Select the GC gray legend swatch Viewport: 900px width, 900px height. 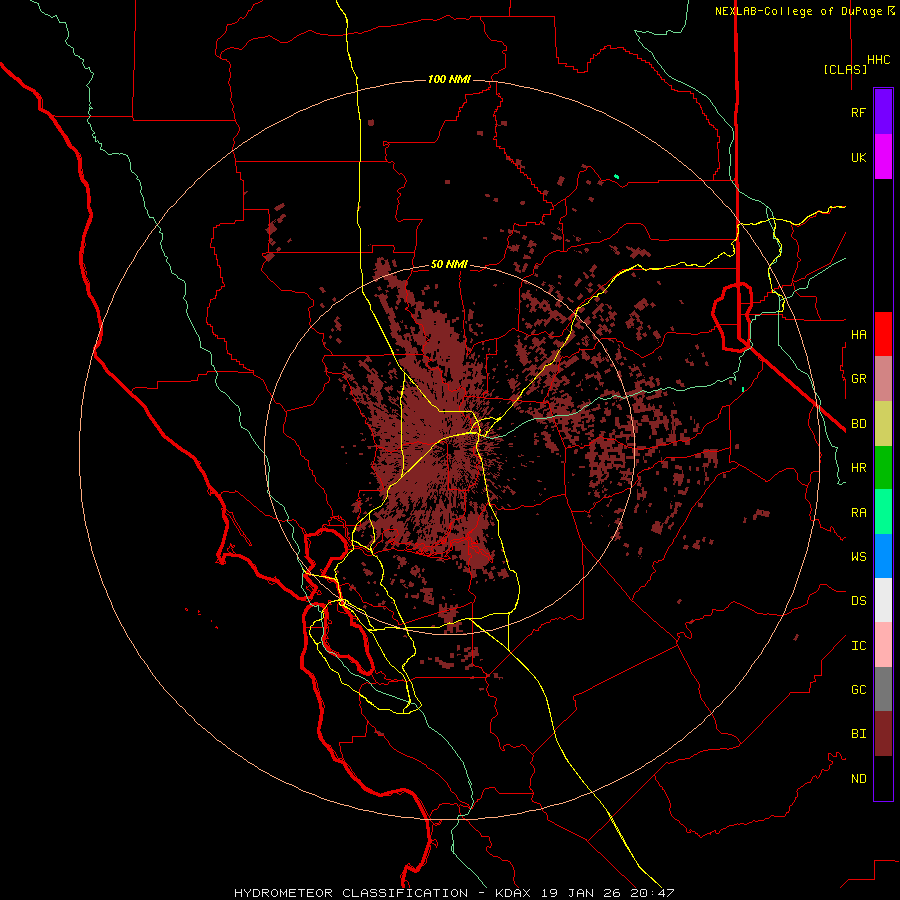coord(883,689)
